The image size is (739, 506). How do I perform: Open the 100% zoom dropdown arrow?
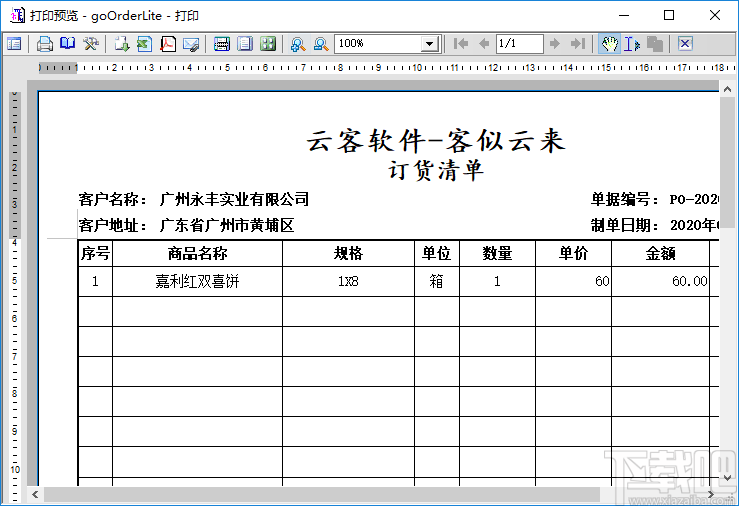[x=429, y=44]
